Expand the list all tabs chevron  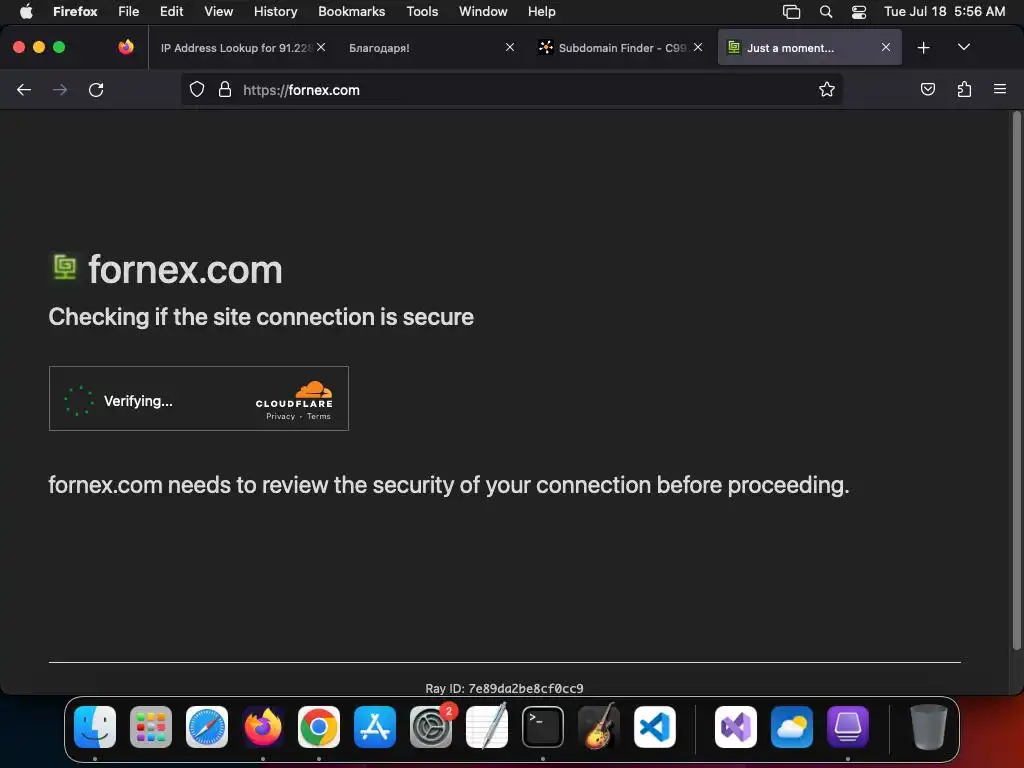[x=963, y=47]
